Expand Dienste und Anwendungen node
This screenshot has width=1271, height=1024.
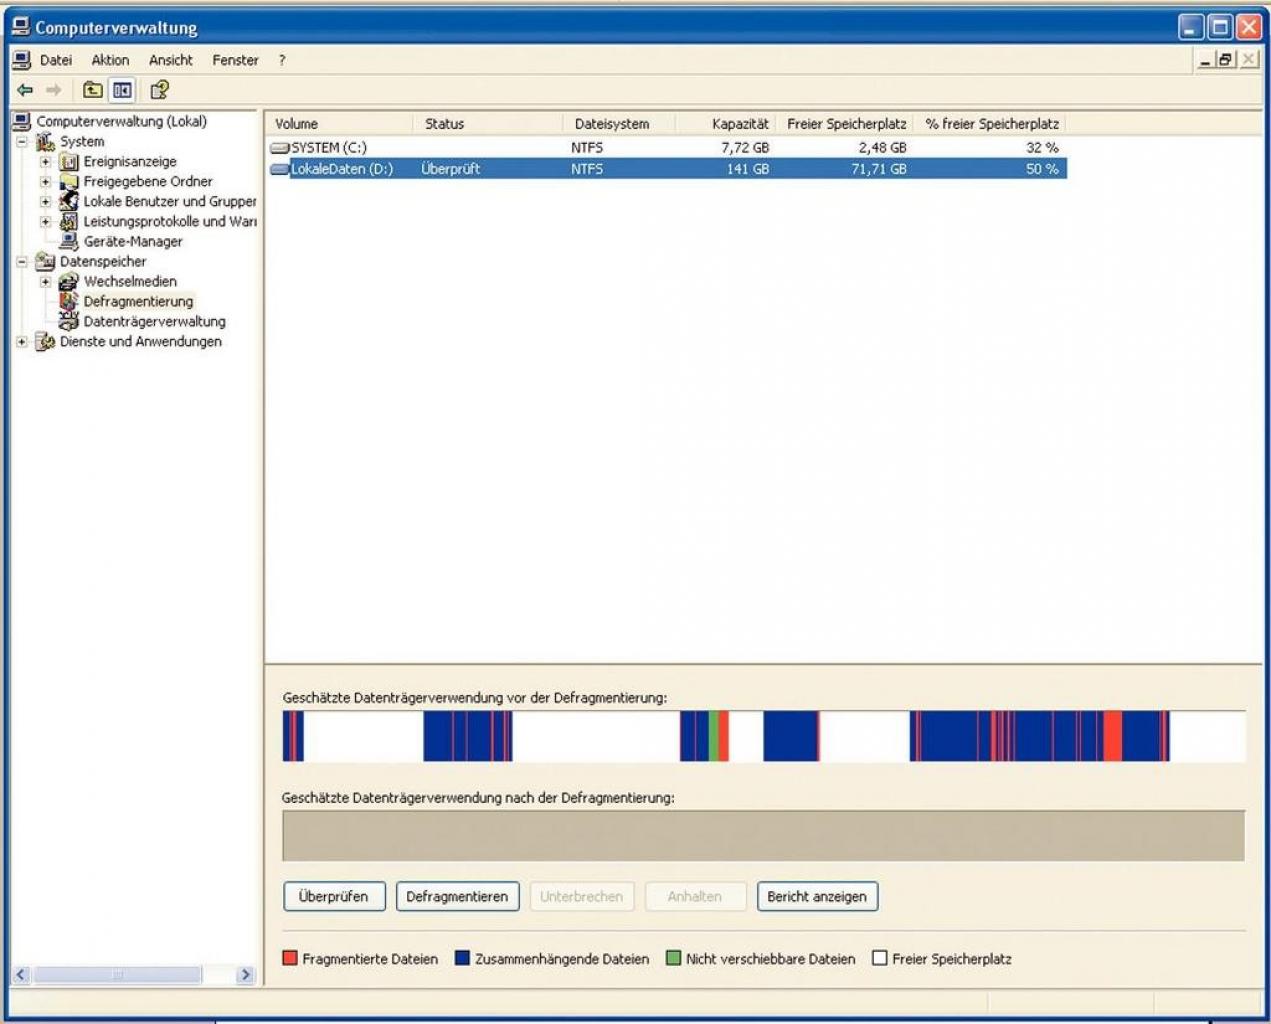[22, 341]
